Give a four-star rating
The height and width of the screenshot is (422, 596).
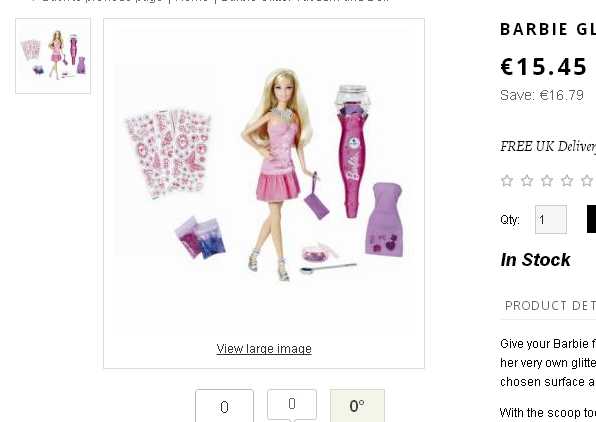[x=567, y=181]
